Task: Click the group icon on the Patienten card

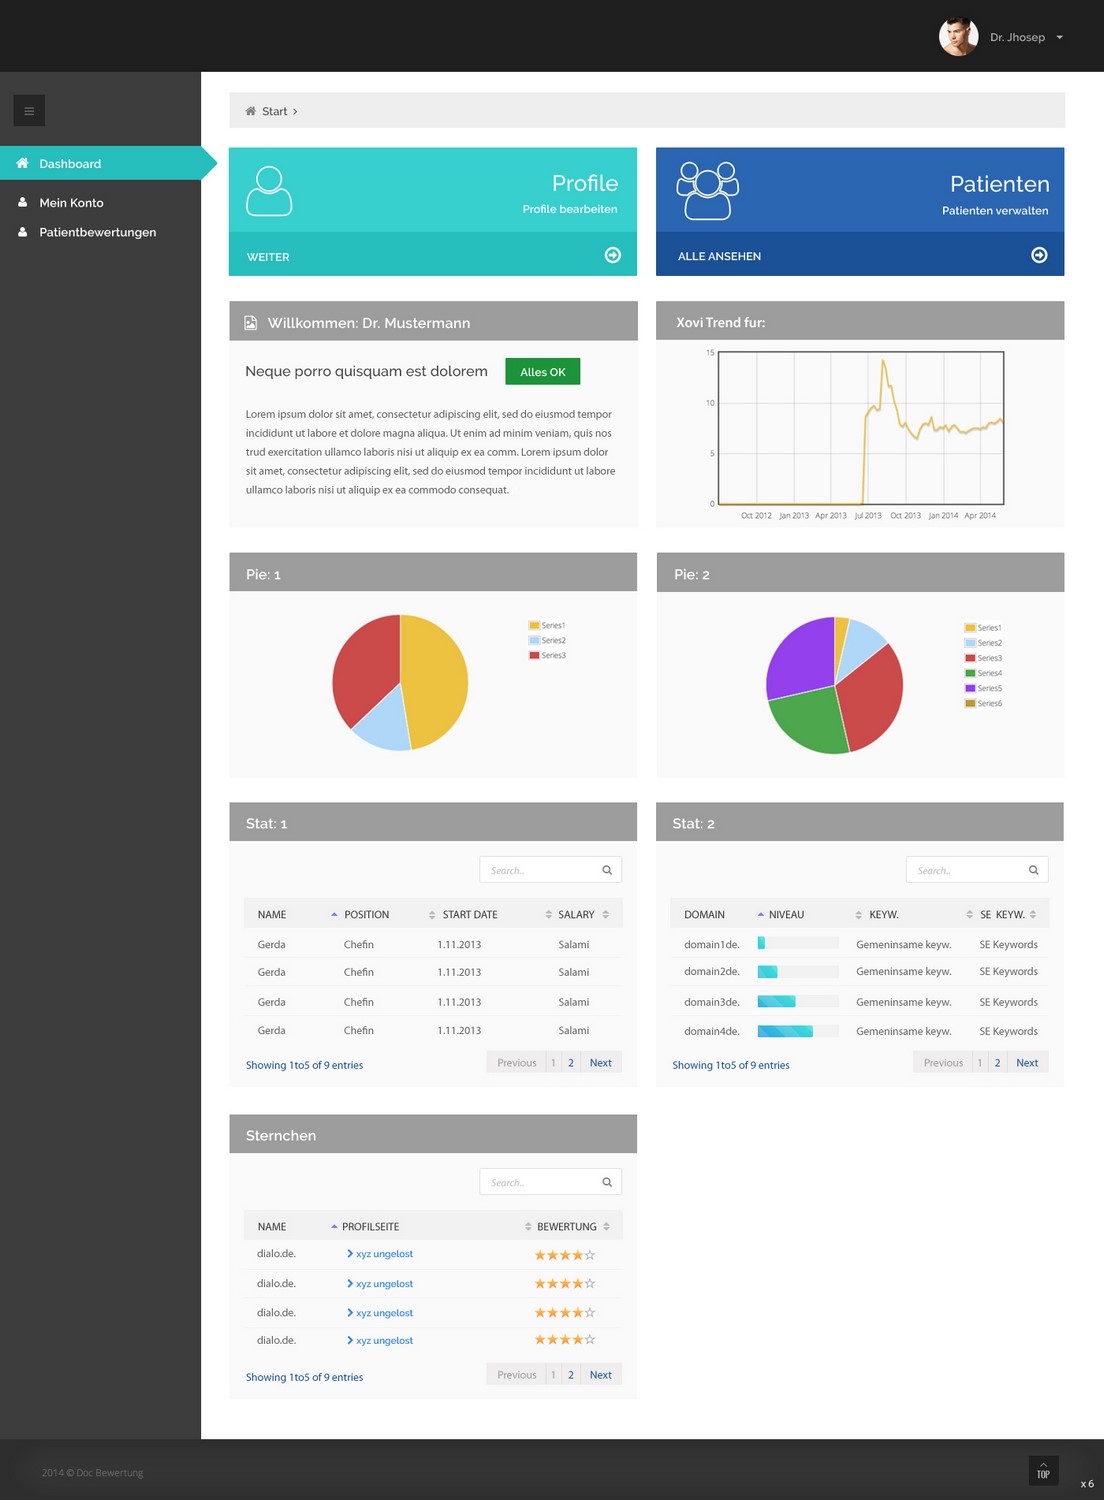Action: click(708, 190)
